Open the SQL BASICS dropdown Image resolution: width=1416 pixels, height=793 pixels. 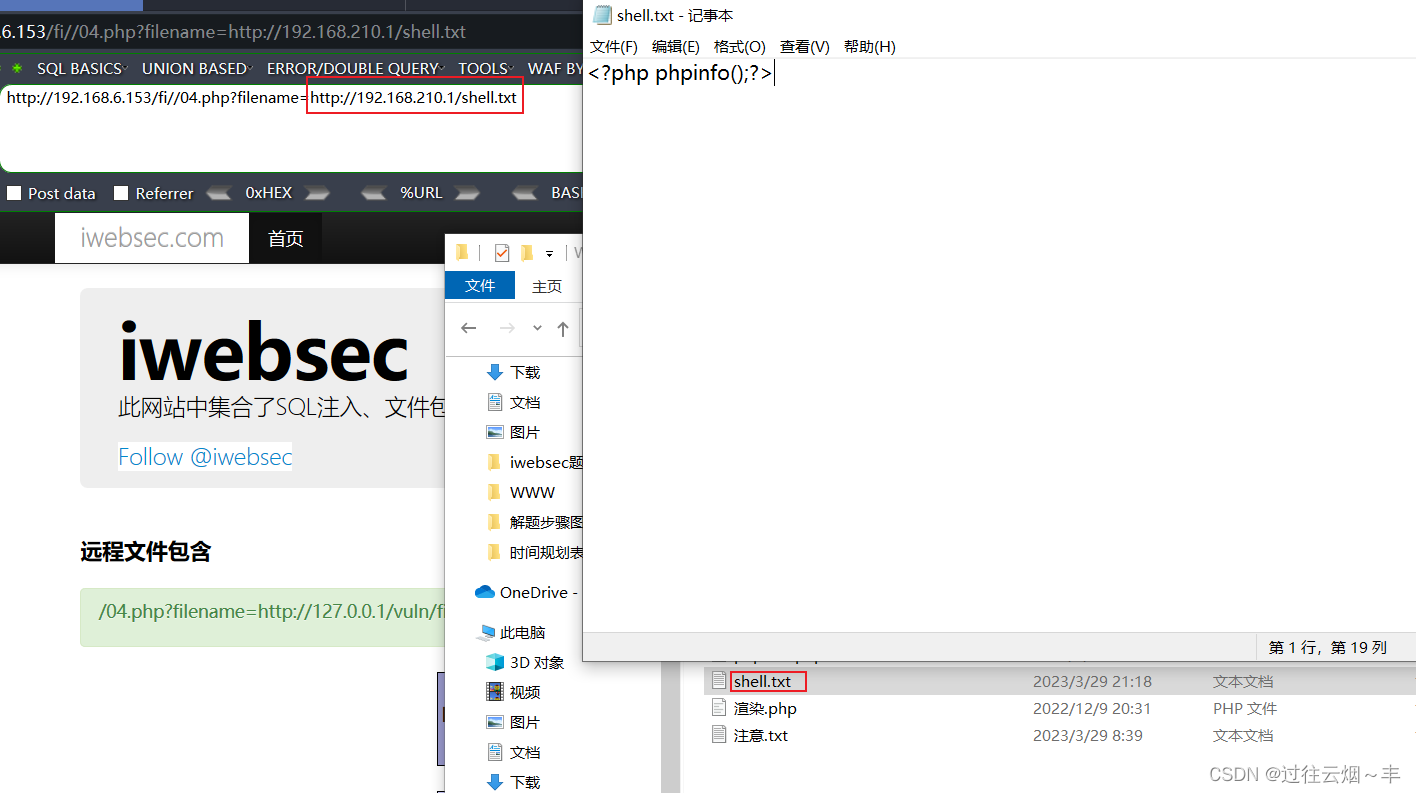point(83,69)
